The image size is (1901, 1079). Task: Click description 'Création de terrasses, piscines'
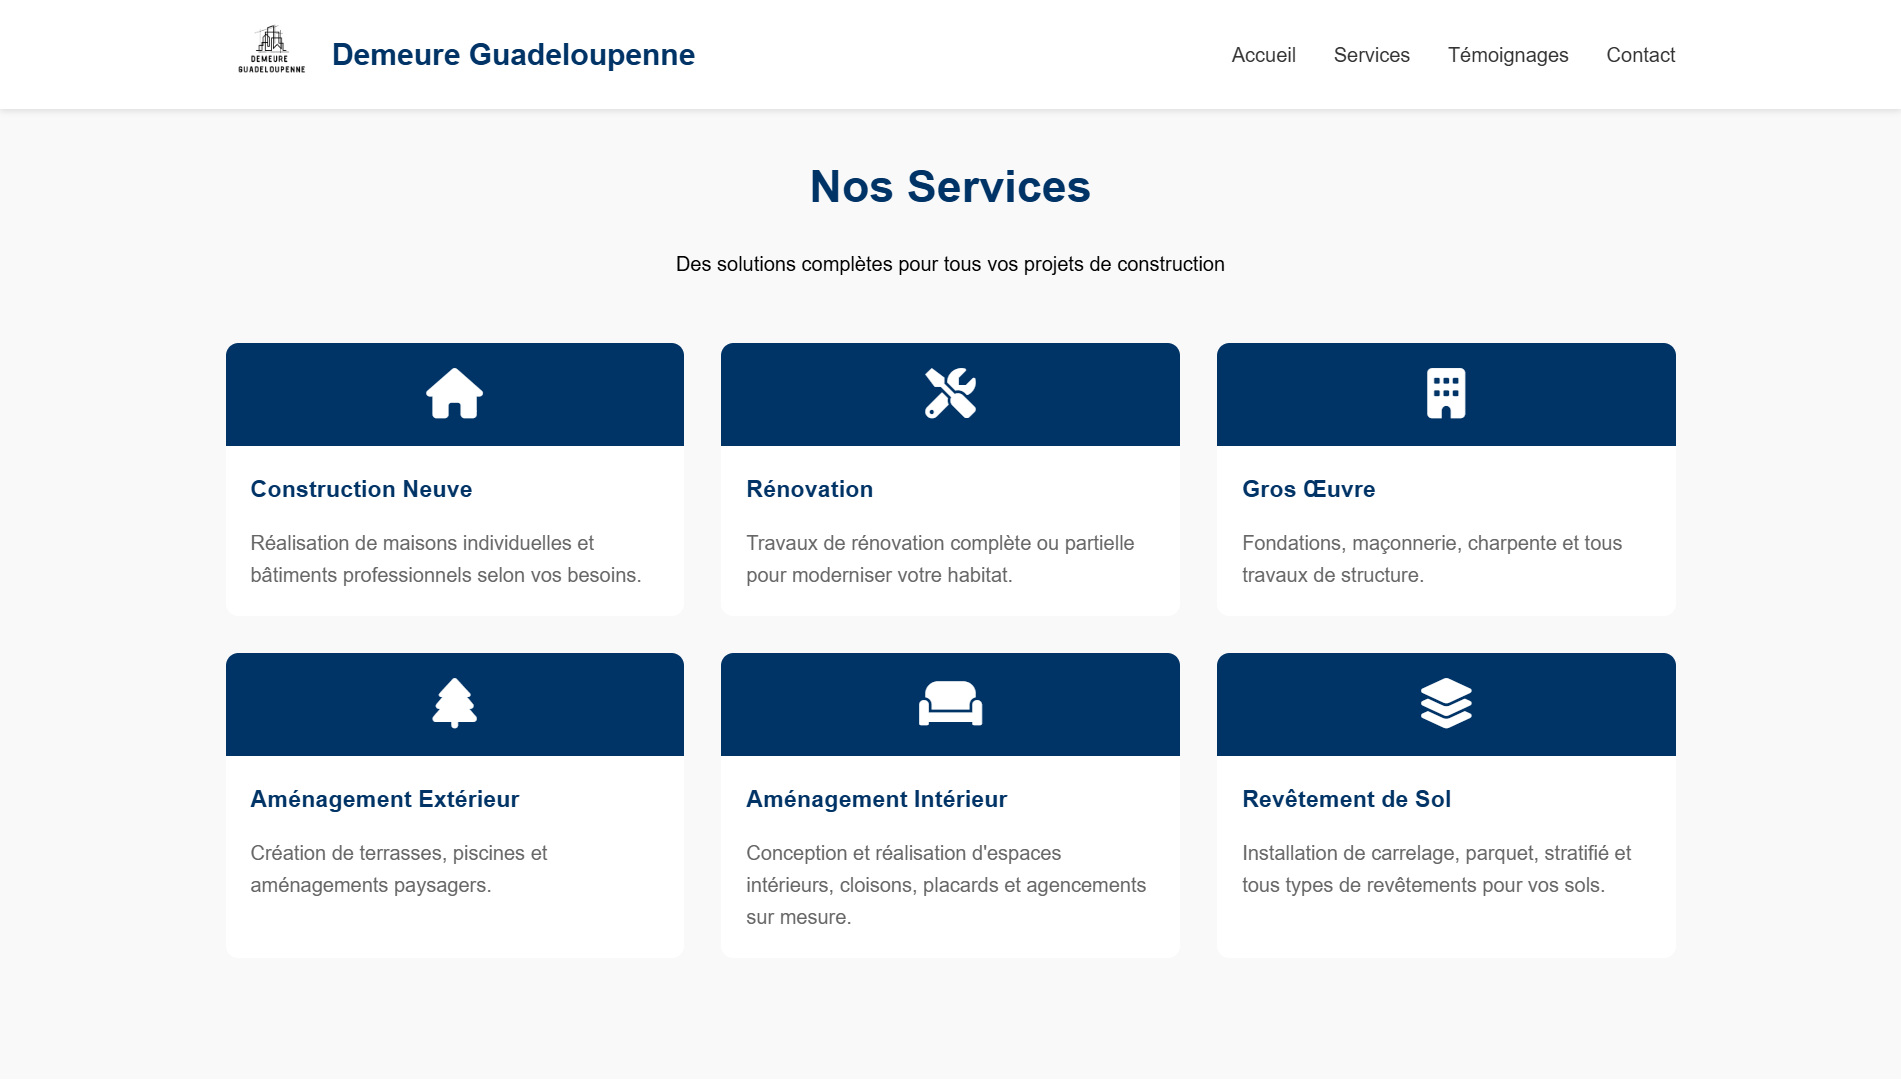point(399,869)
